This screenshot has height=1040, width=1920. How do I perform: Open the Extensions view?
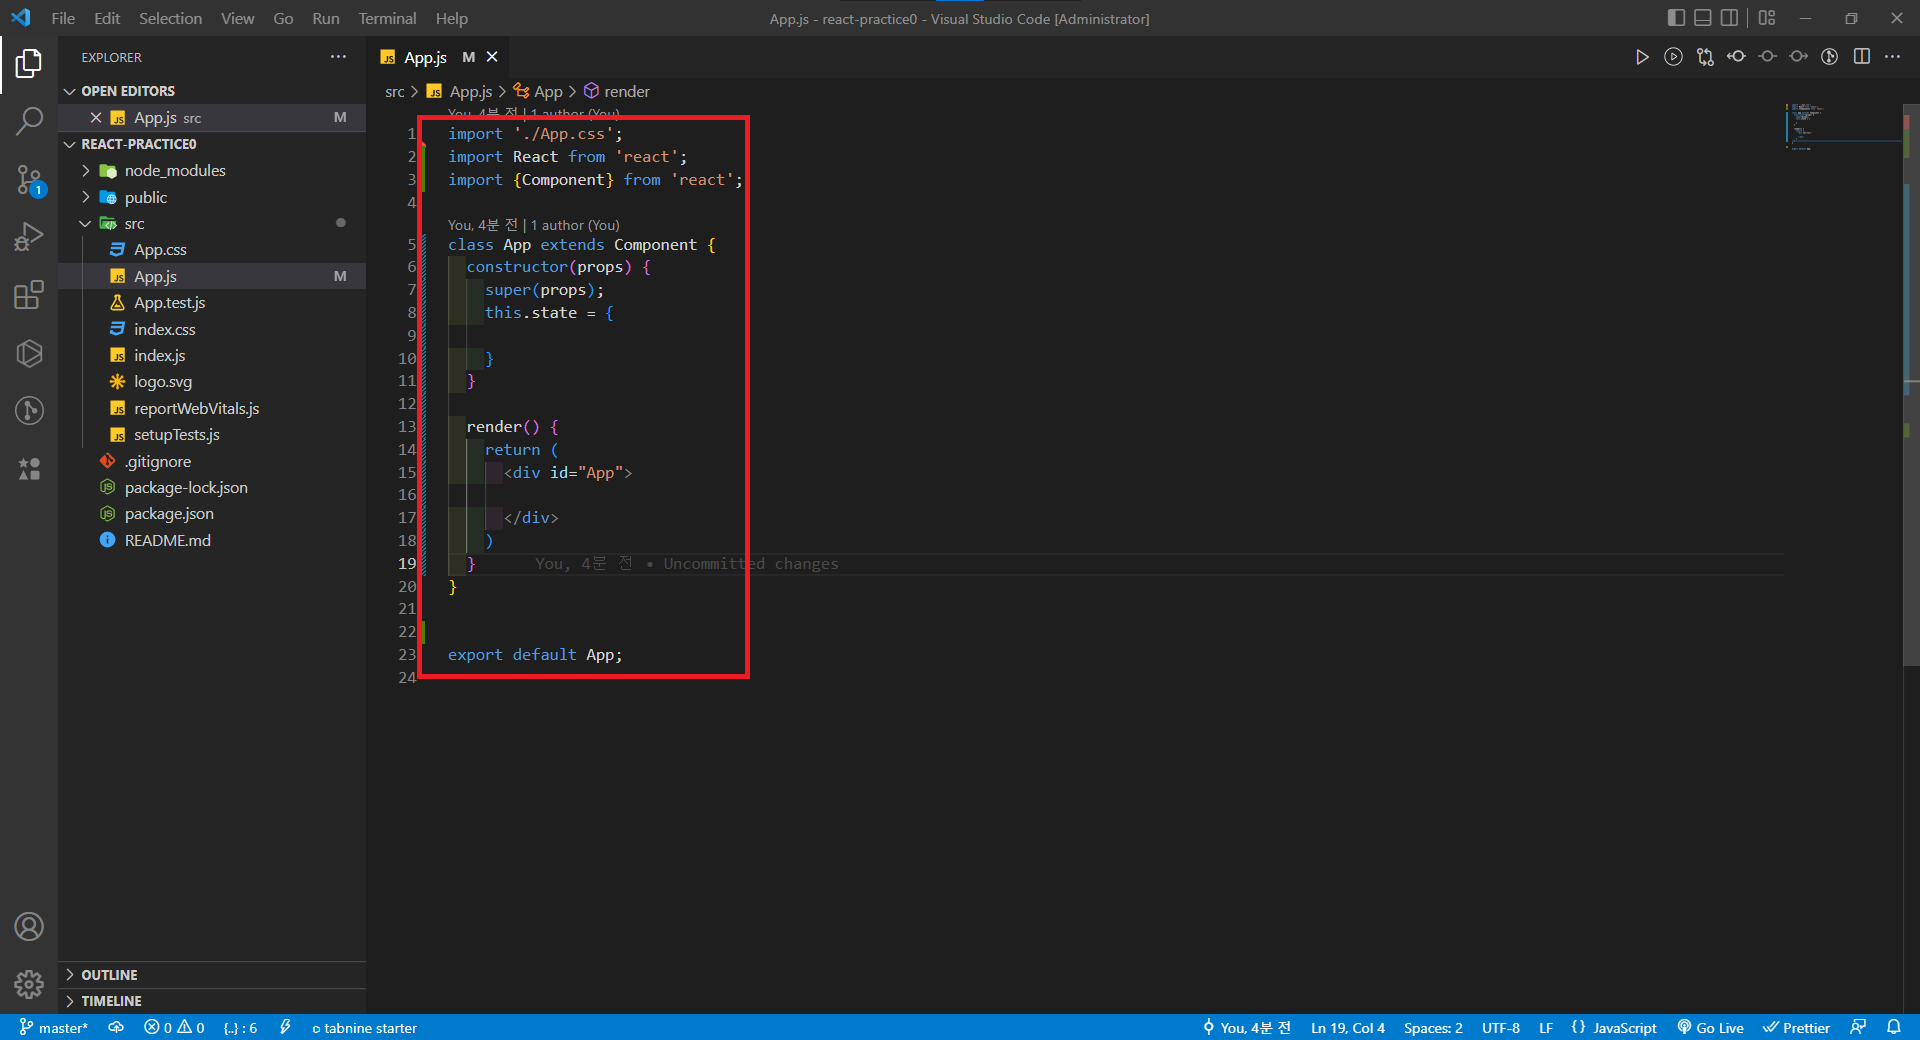(29, 295)
